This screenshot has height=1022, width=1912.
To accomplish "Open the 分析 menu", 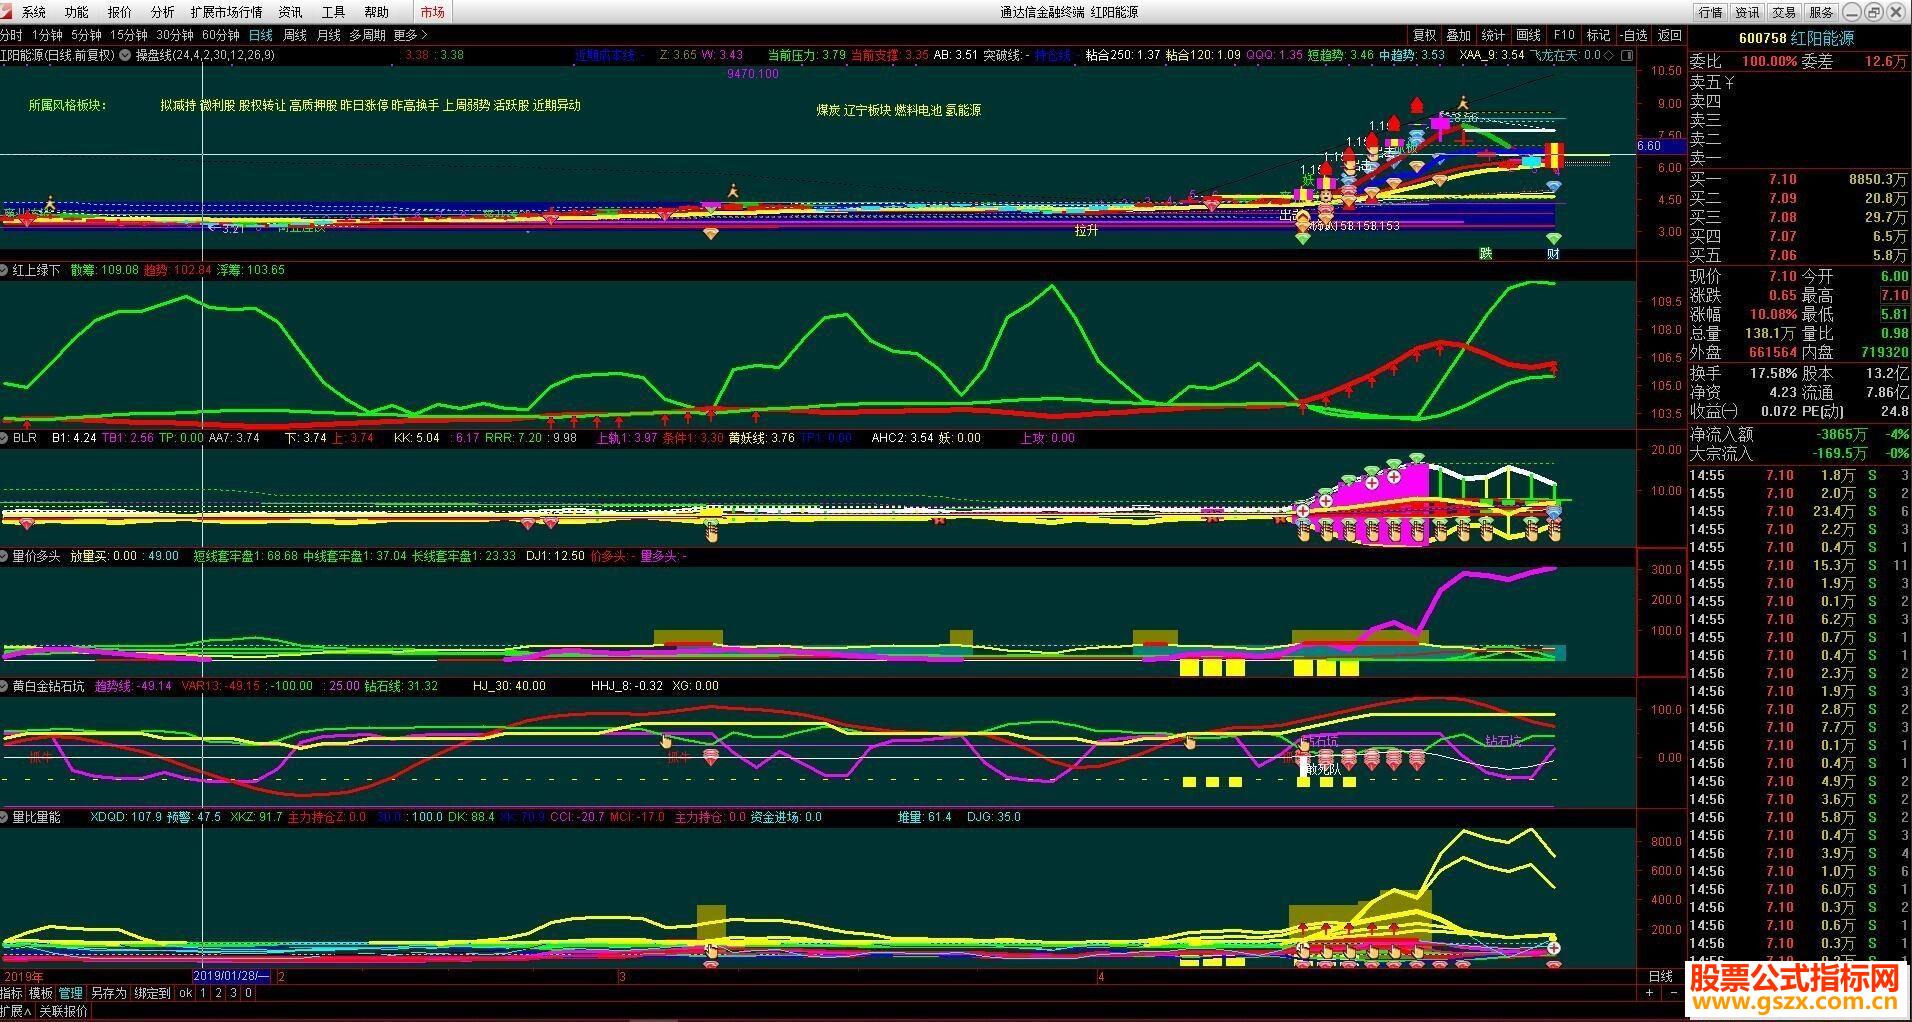I will pos(162,12).
